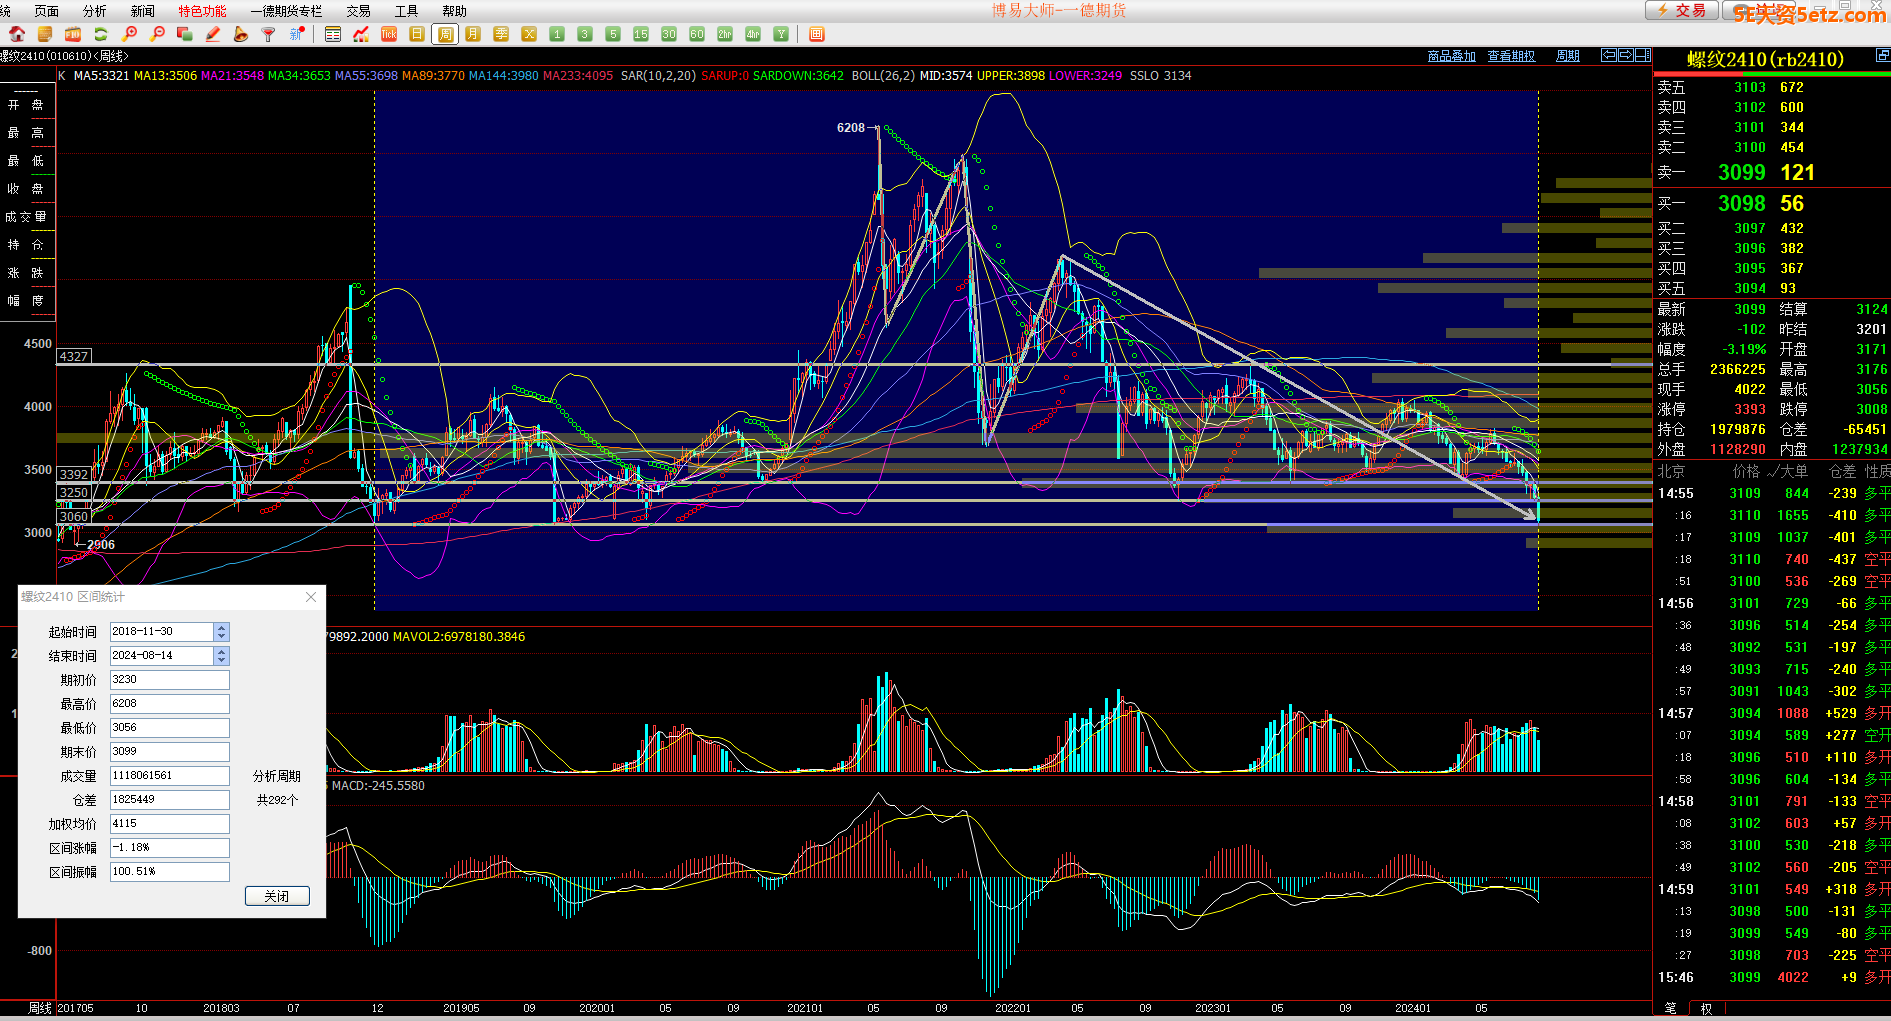1891x1021 pixels.
Task: Click the start date (起始时间) spinner
Action: tap(222, 632)
